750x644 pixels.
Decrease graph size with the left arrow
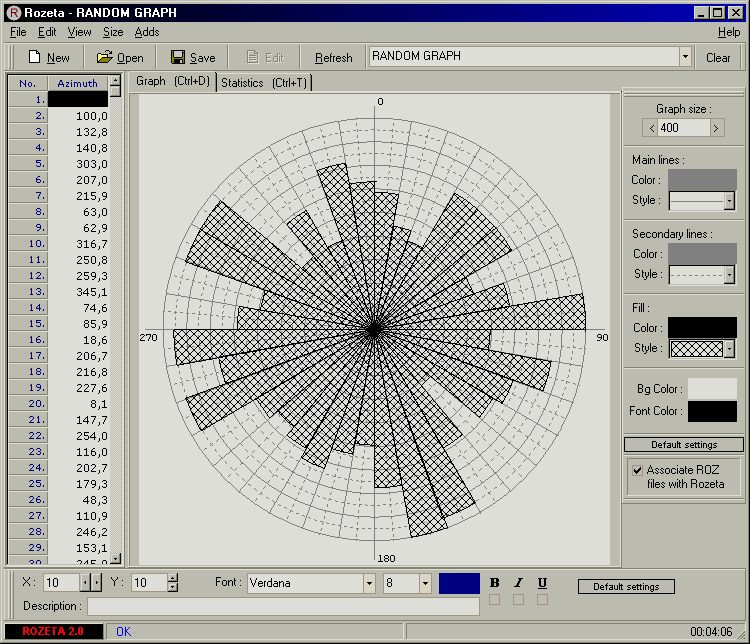coord(650,128)
